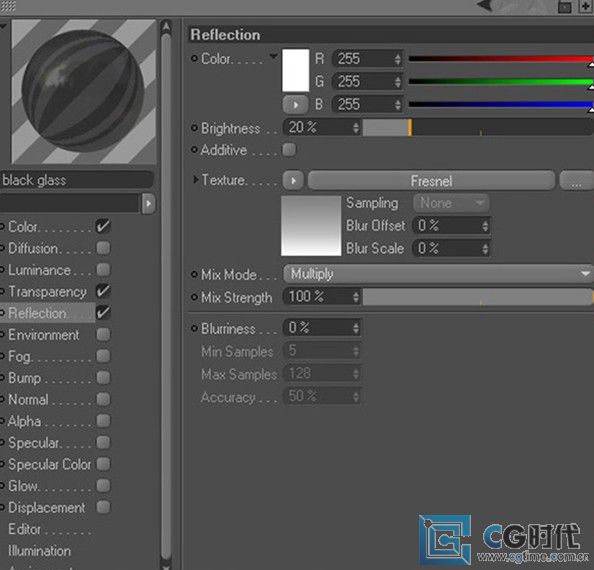This screenshot has height=570, width=594.
Task: Click the red R color slider
Action: (x=501, y=59)
